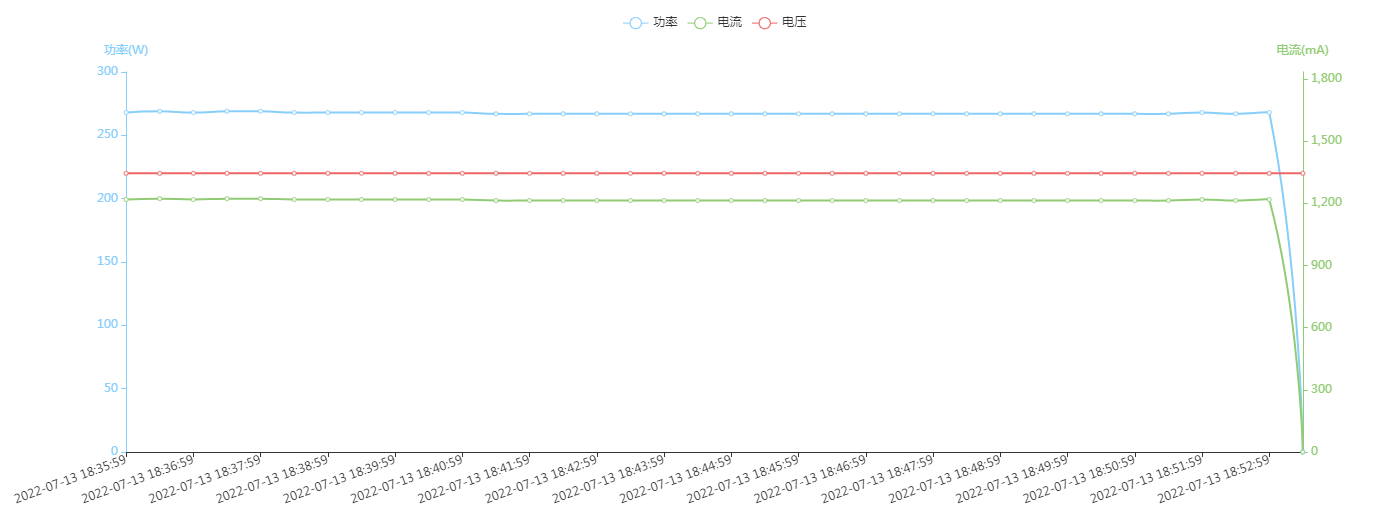Click the blue 功率 legend circle icon
Image resolution: width=1378 pixels, height=519 pixels.
click(635, 22)
